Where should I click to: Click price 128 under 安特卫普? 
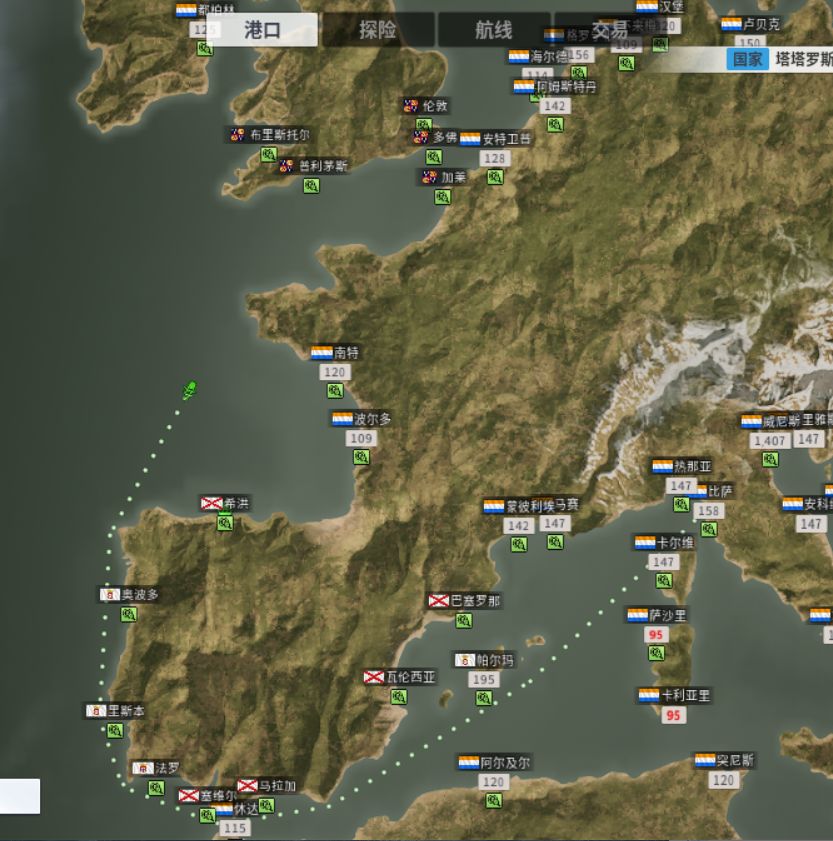495,158
